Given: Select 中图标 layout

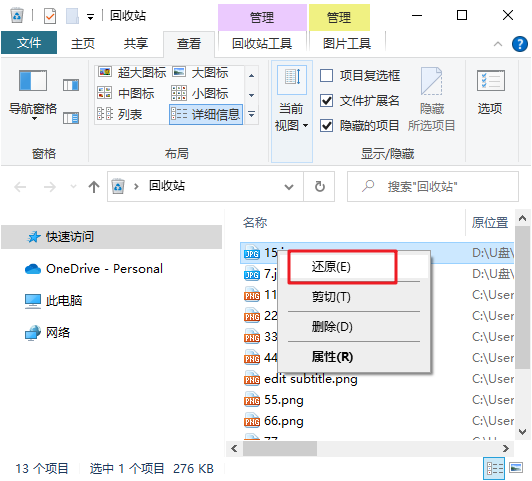Looking at the screenshot, I should coord(126,93).
